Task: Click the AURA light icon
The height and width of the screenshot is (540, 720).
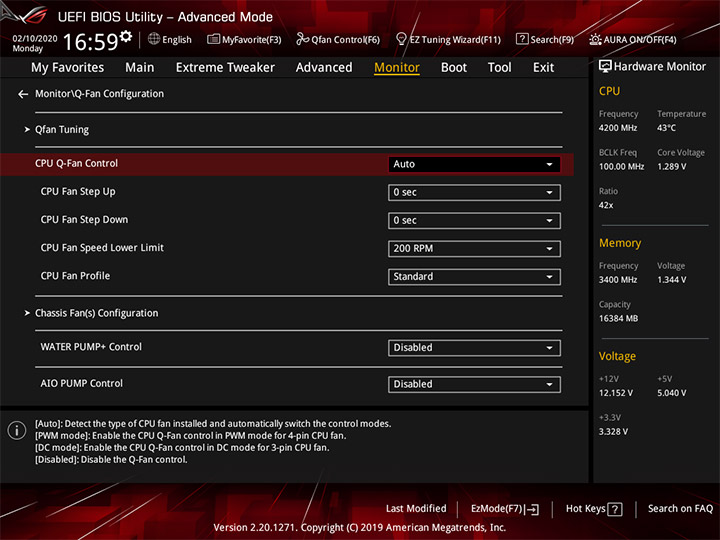Action: pyautogui.click(x=595, y=39)
